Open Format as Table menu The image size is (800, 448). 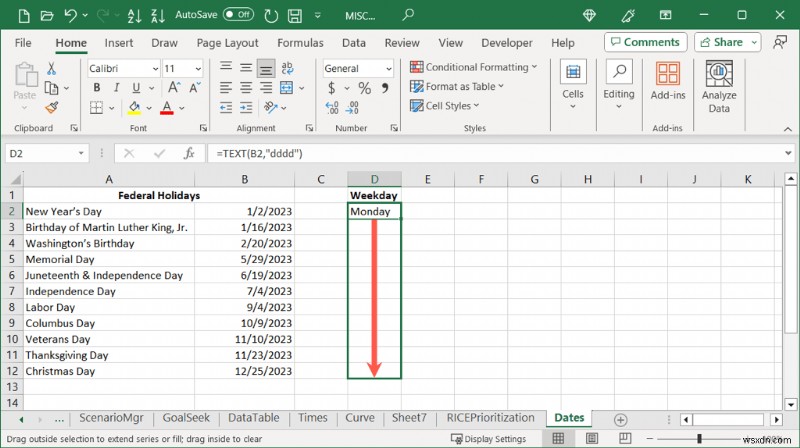[457, 86]
